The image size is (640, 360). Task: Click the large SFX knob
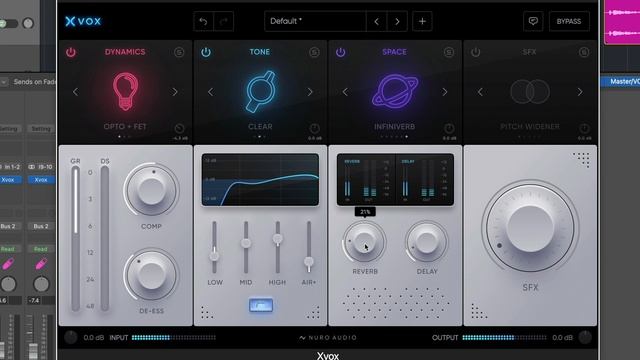point(530,228)
